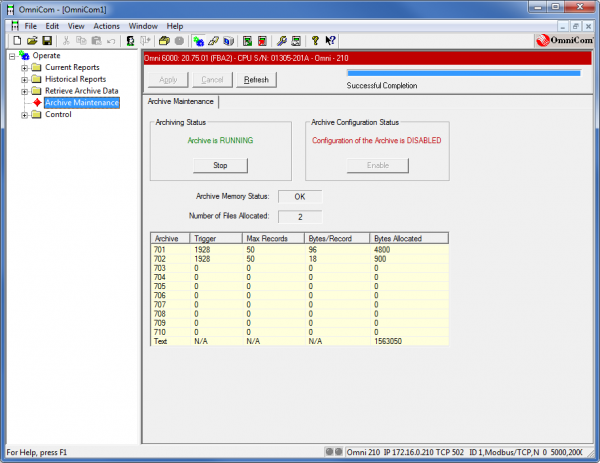The height and width of the screenshot is (463, 600).
Task: Expand the Retrieve Archive Data node
Action: [x=24, y=91]
